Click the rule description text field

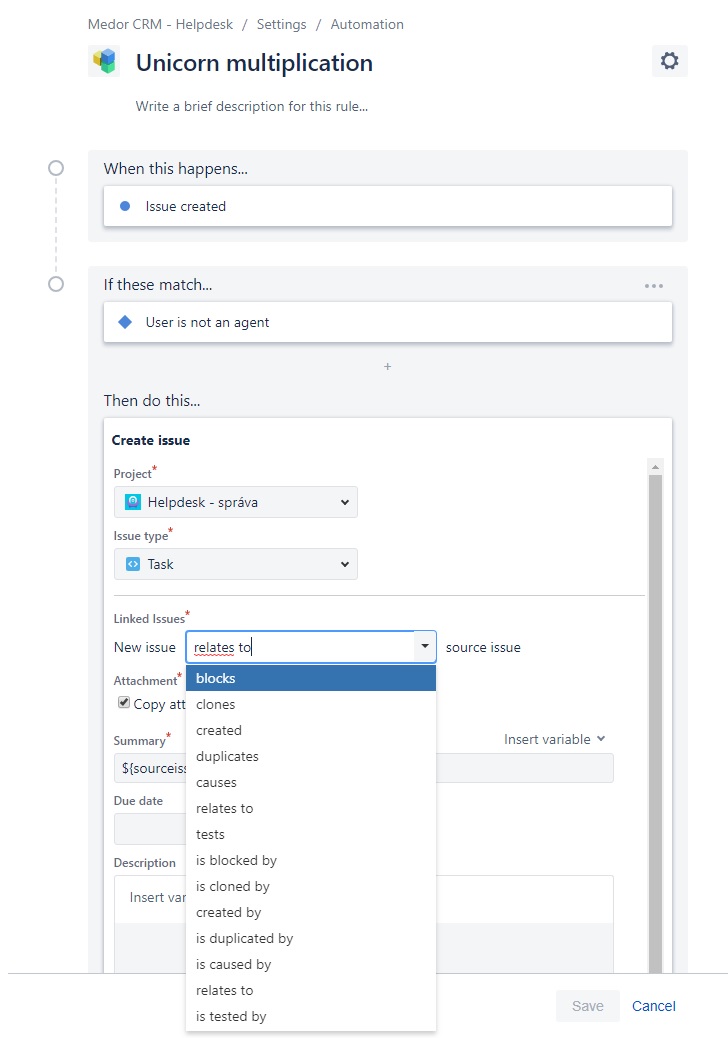(251, 107)
